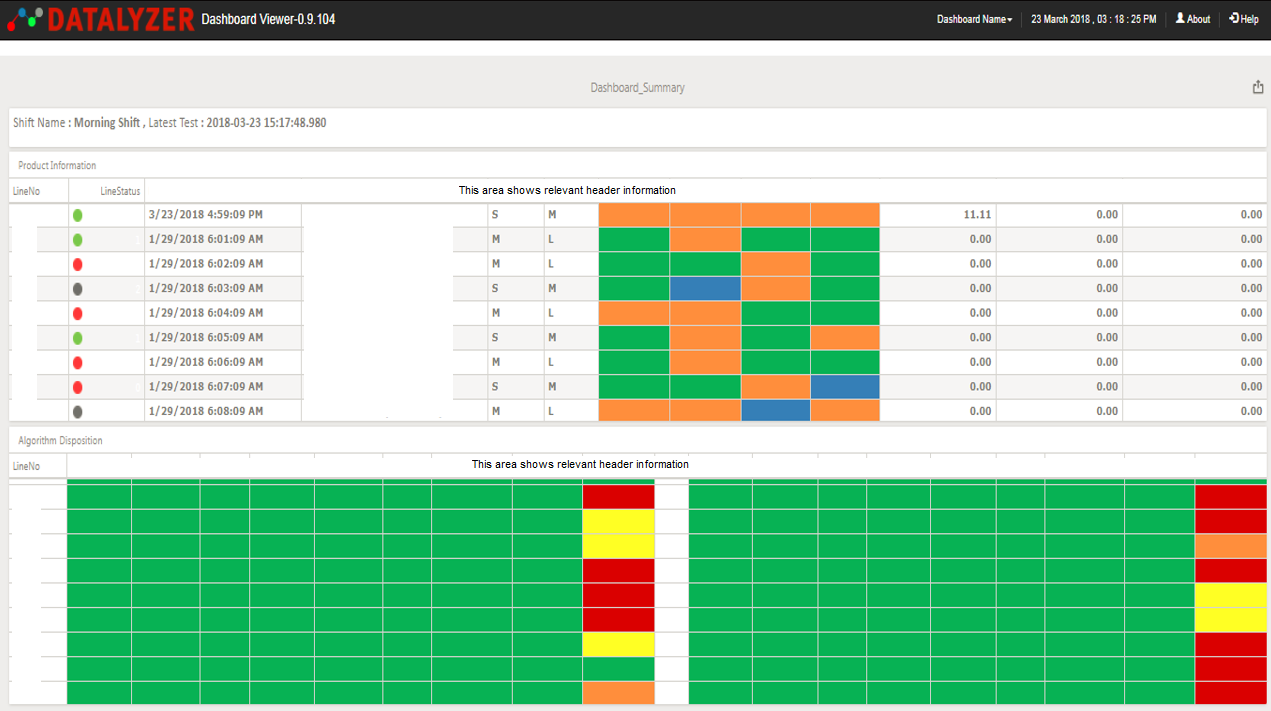Select the 1/29/2018 6:04:09 AM timestamp row
Image resolution: width=1271 pixels, height=711 pixels.
[206, 313]
